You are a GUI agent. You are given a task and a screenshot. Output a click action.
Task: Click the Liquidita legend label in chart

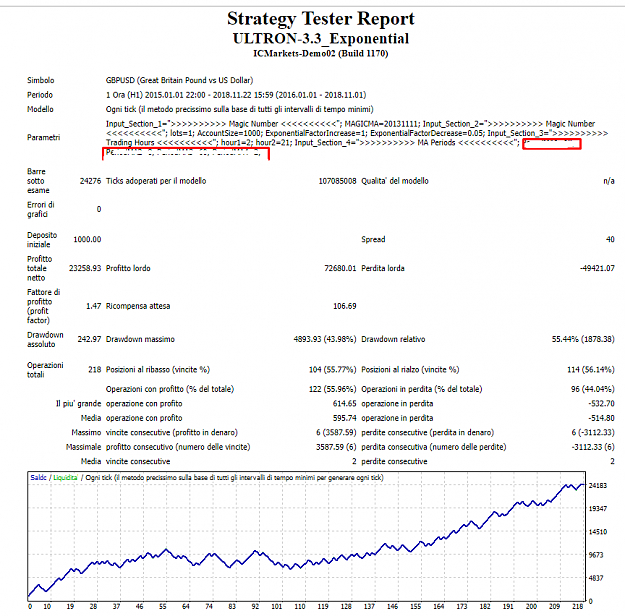[65, 478]
